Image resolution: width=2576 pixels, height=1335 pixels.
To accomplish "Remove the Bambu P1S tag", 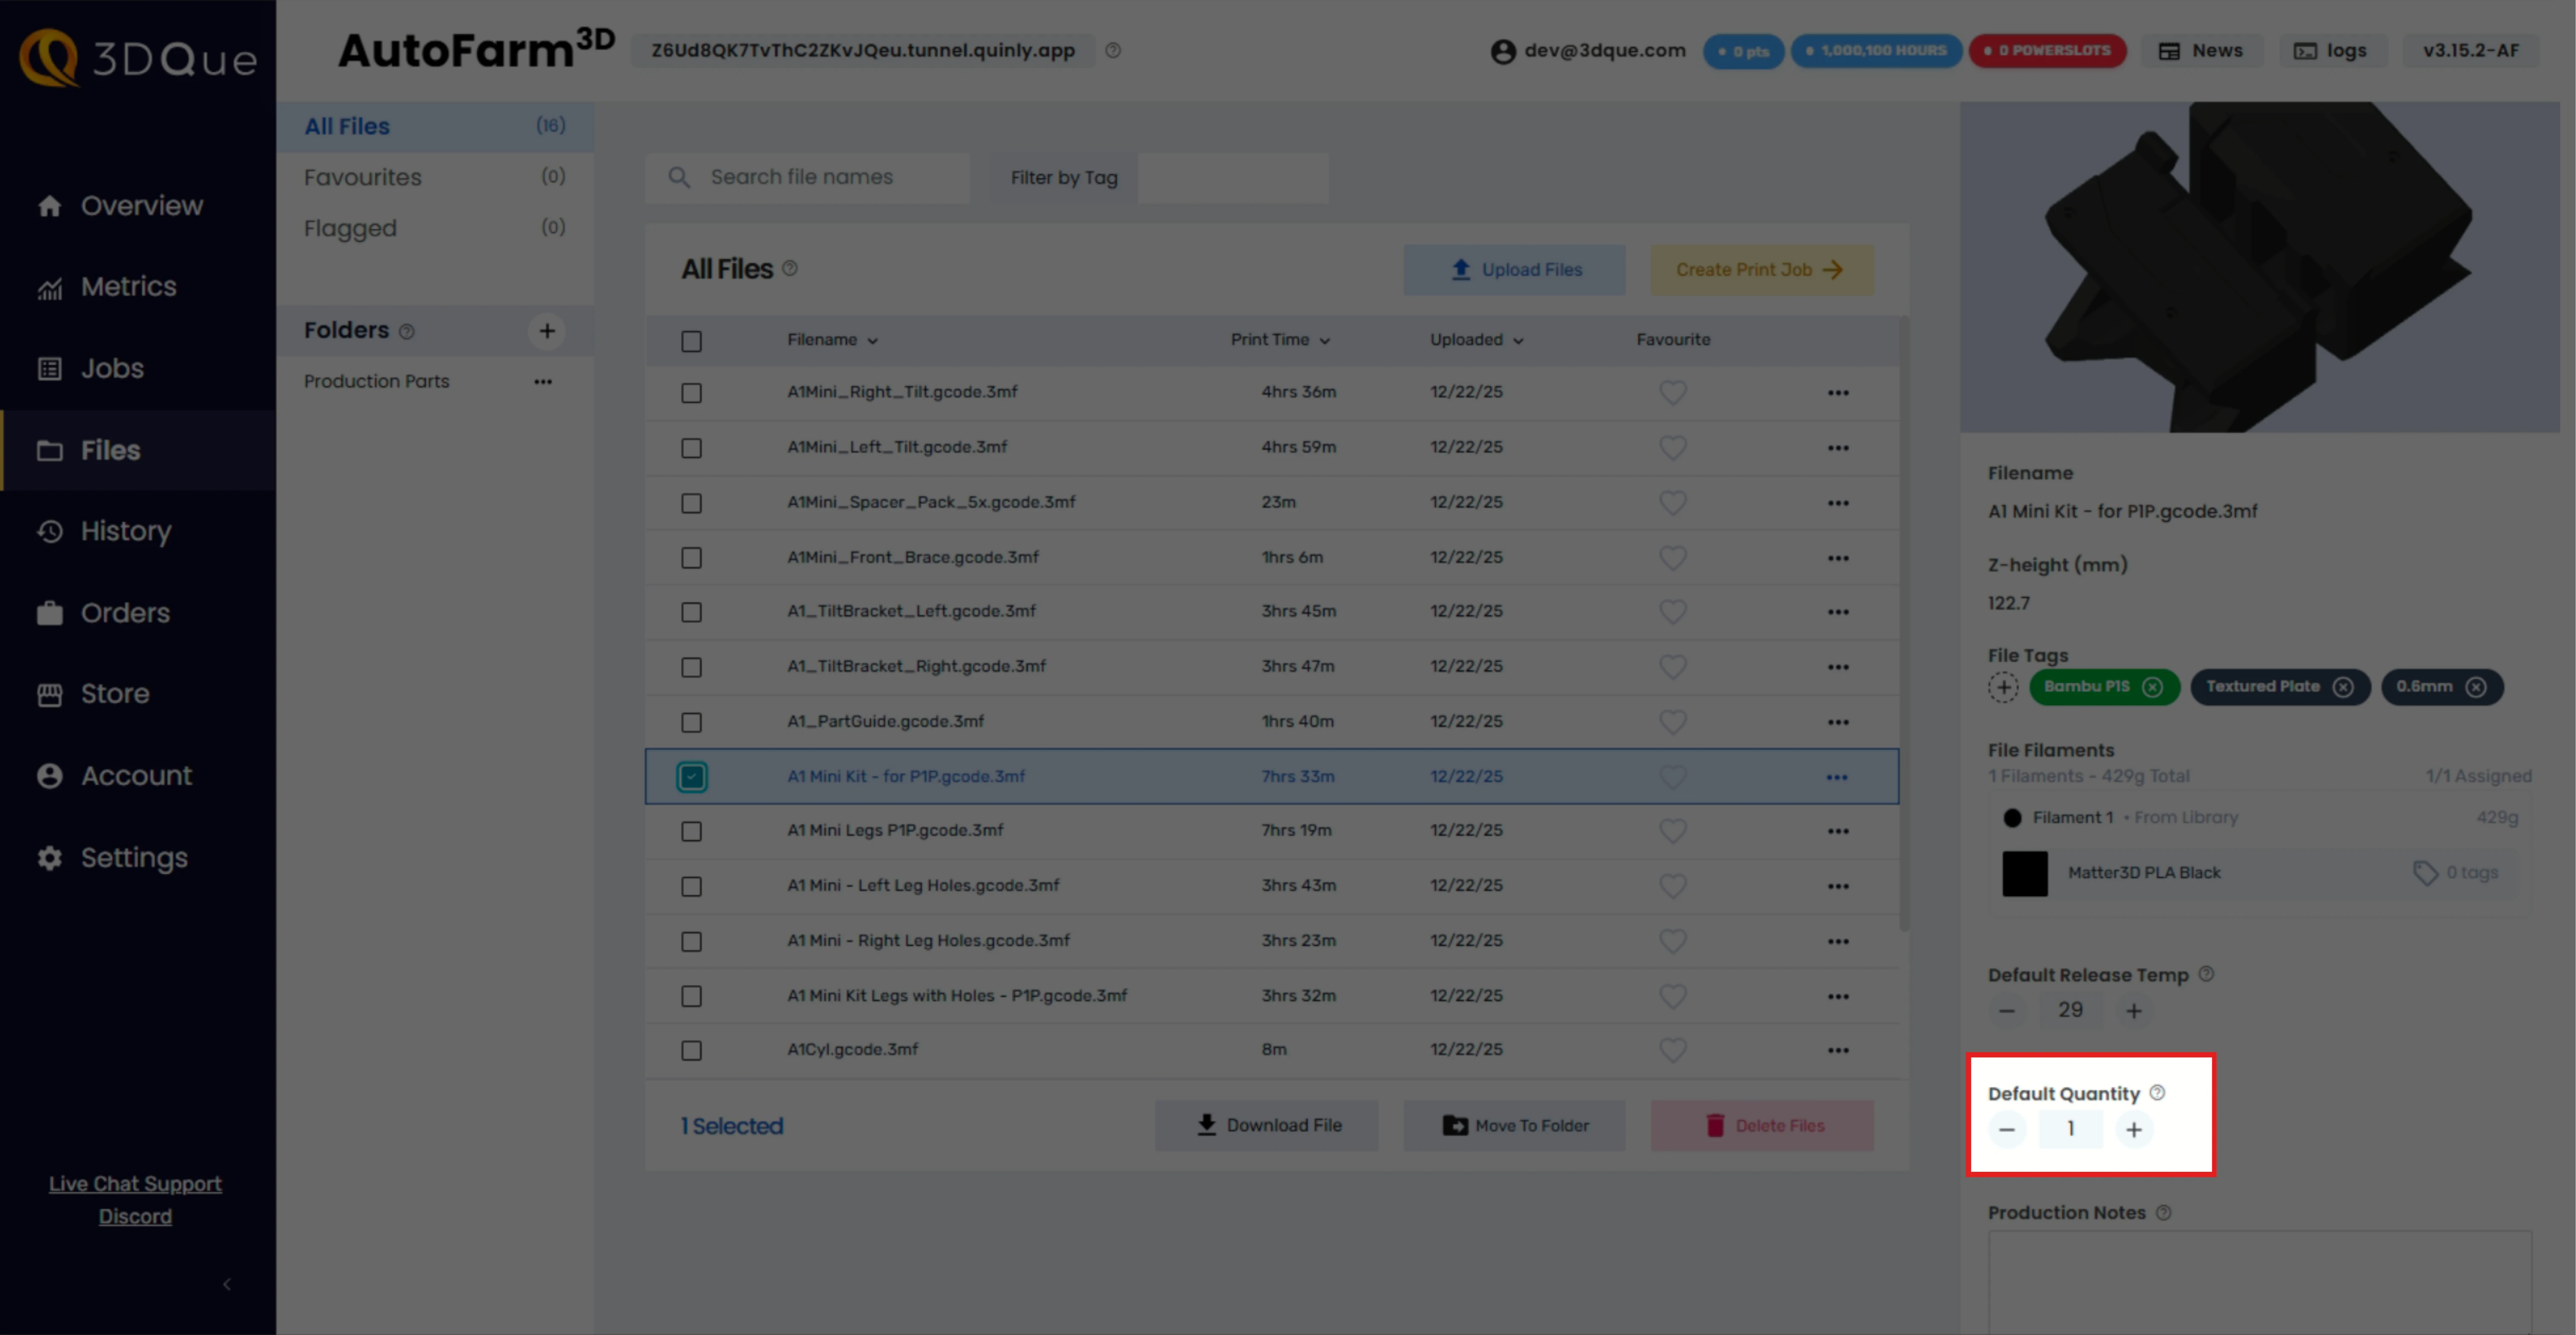I will [x=2152, y=687].
